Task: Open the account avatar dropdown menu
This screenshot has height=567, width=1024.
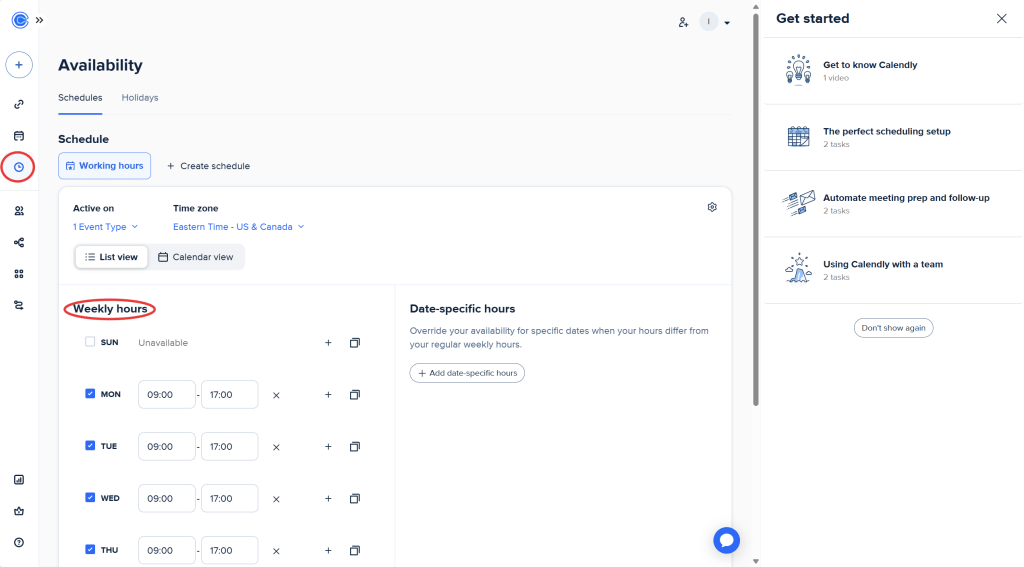Action: click(x=715, y=22)
